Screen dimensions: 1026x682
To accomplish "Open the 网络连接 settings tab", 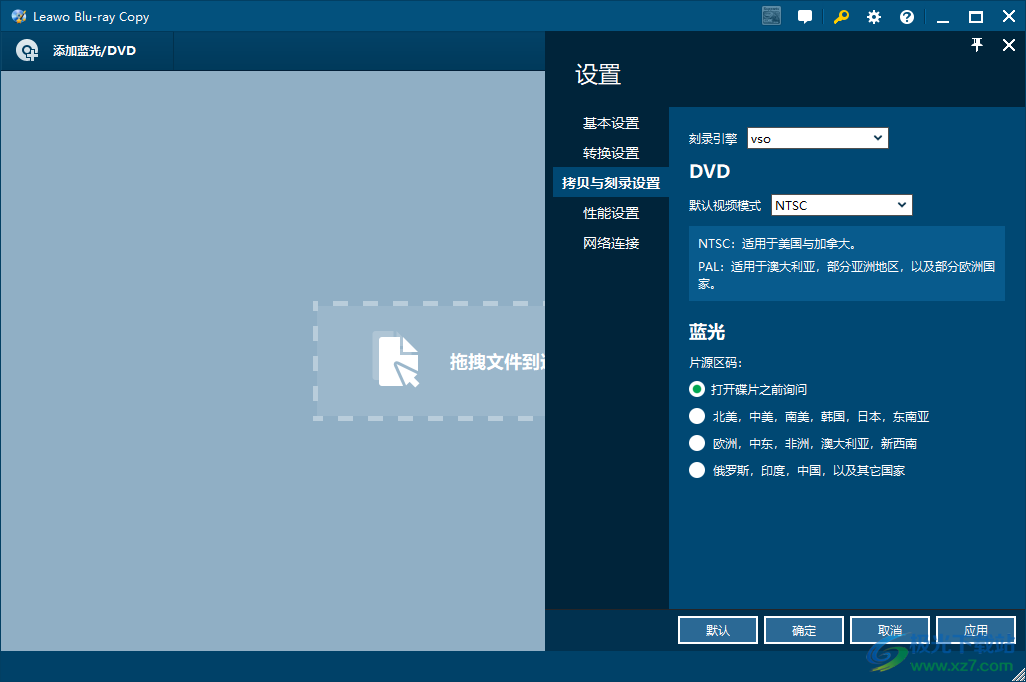I will pos(610,243).
